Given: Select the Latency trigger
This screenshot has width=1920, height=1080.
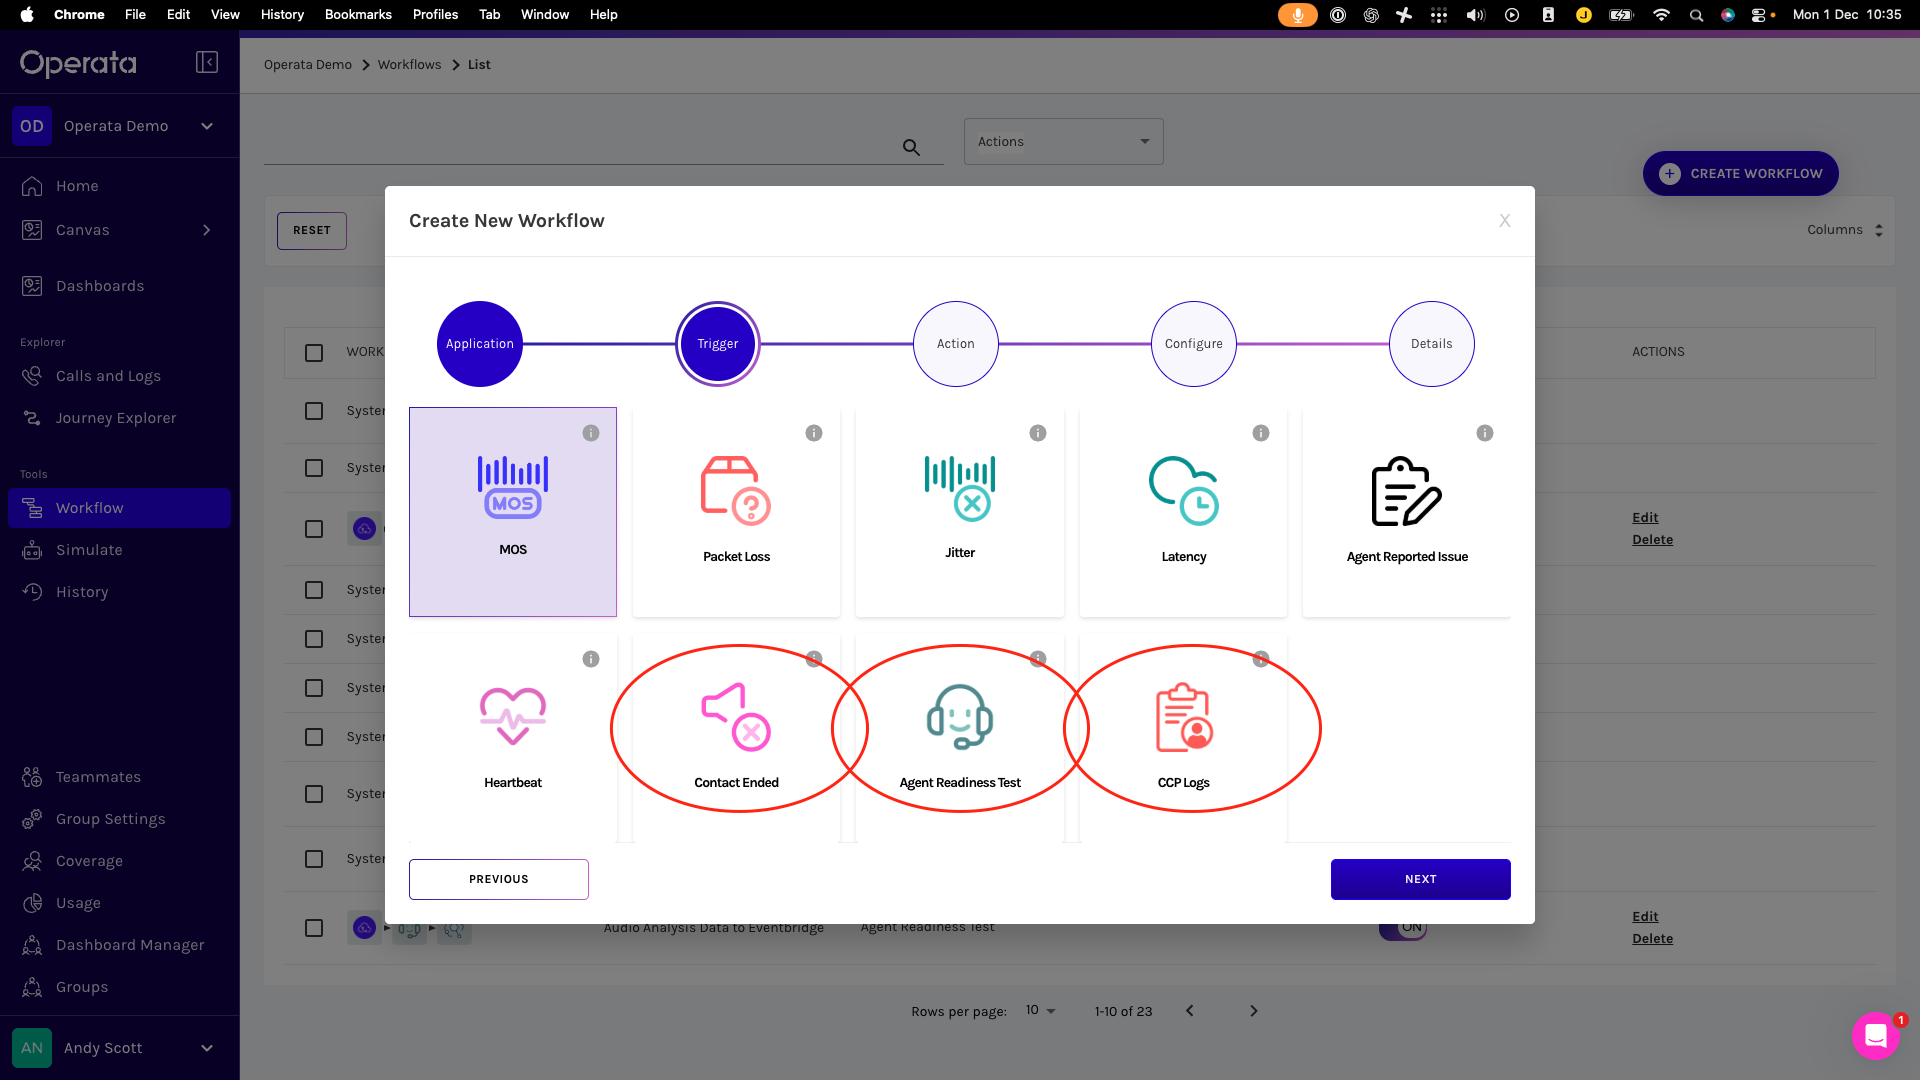Looking at the screenshot, I should tap(1183, 511).
